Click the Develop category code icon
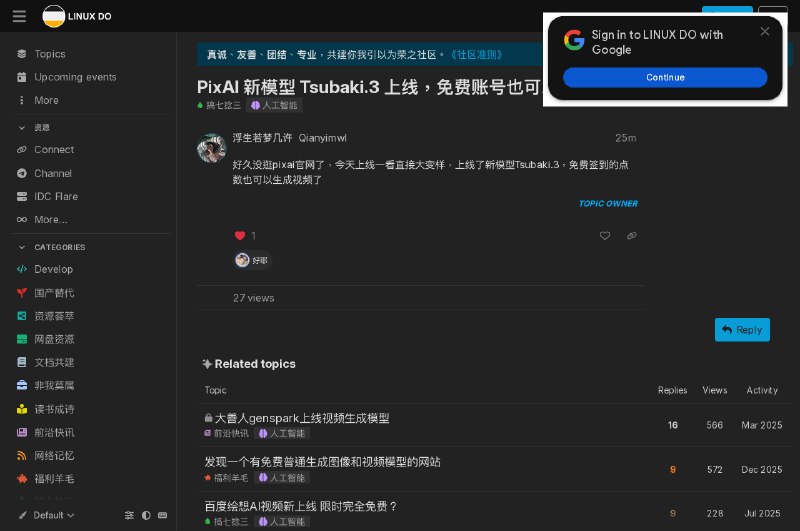 [x=21, y=269]
